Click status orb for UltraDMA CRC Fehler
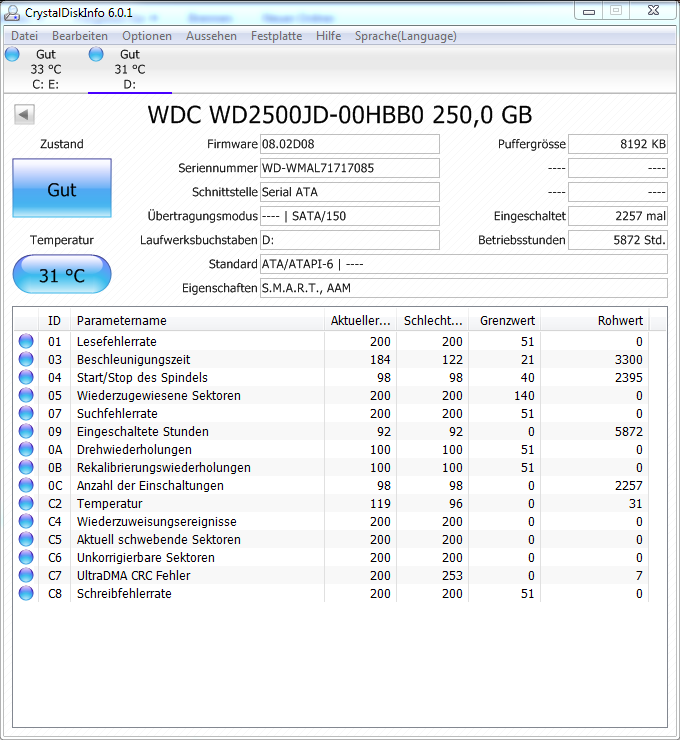 [26, 575]
